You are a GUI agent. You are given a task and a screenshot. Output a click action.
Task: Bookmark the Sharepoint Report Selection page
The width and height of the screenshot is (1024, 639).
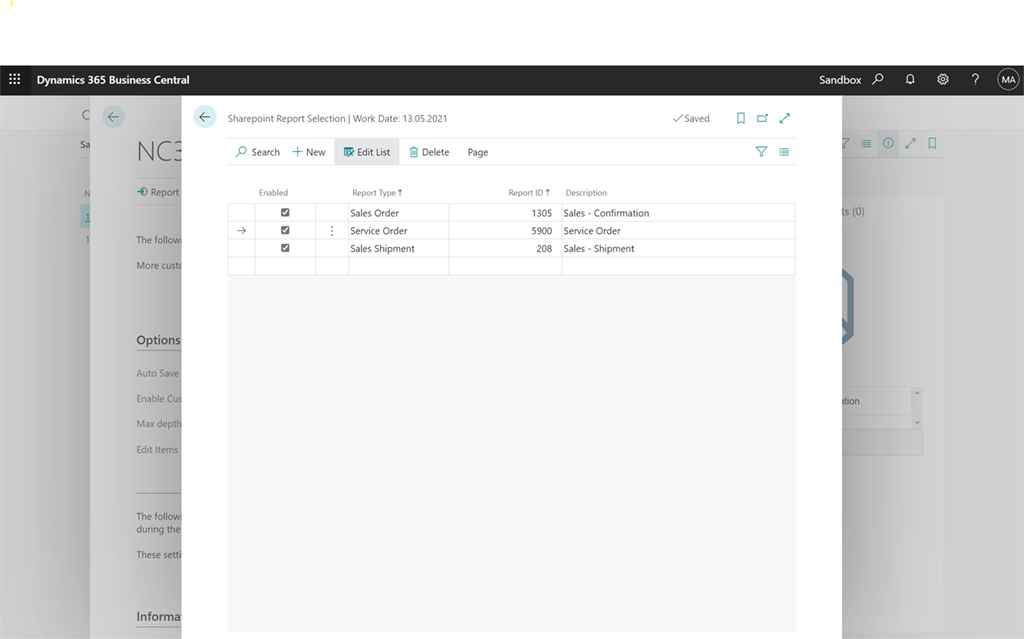pyautogui.click(x=741, y=118)
